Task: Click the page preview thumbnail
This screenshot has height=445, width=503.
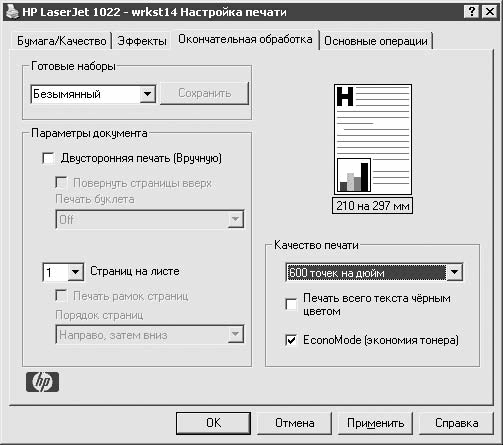Action: click(x=373, y=139)
